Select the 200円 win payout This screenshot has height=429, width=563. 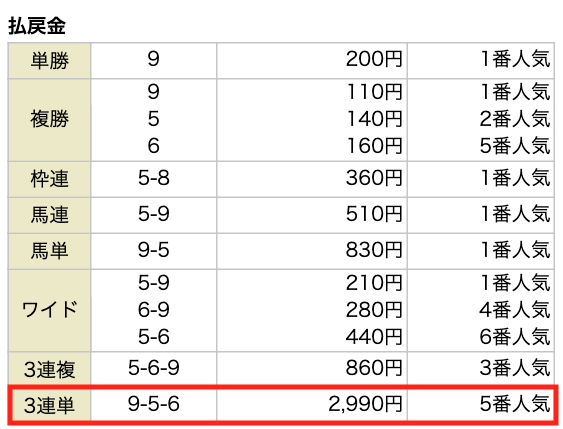pos(374,59)
